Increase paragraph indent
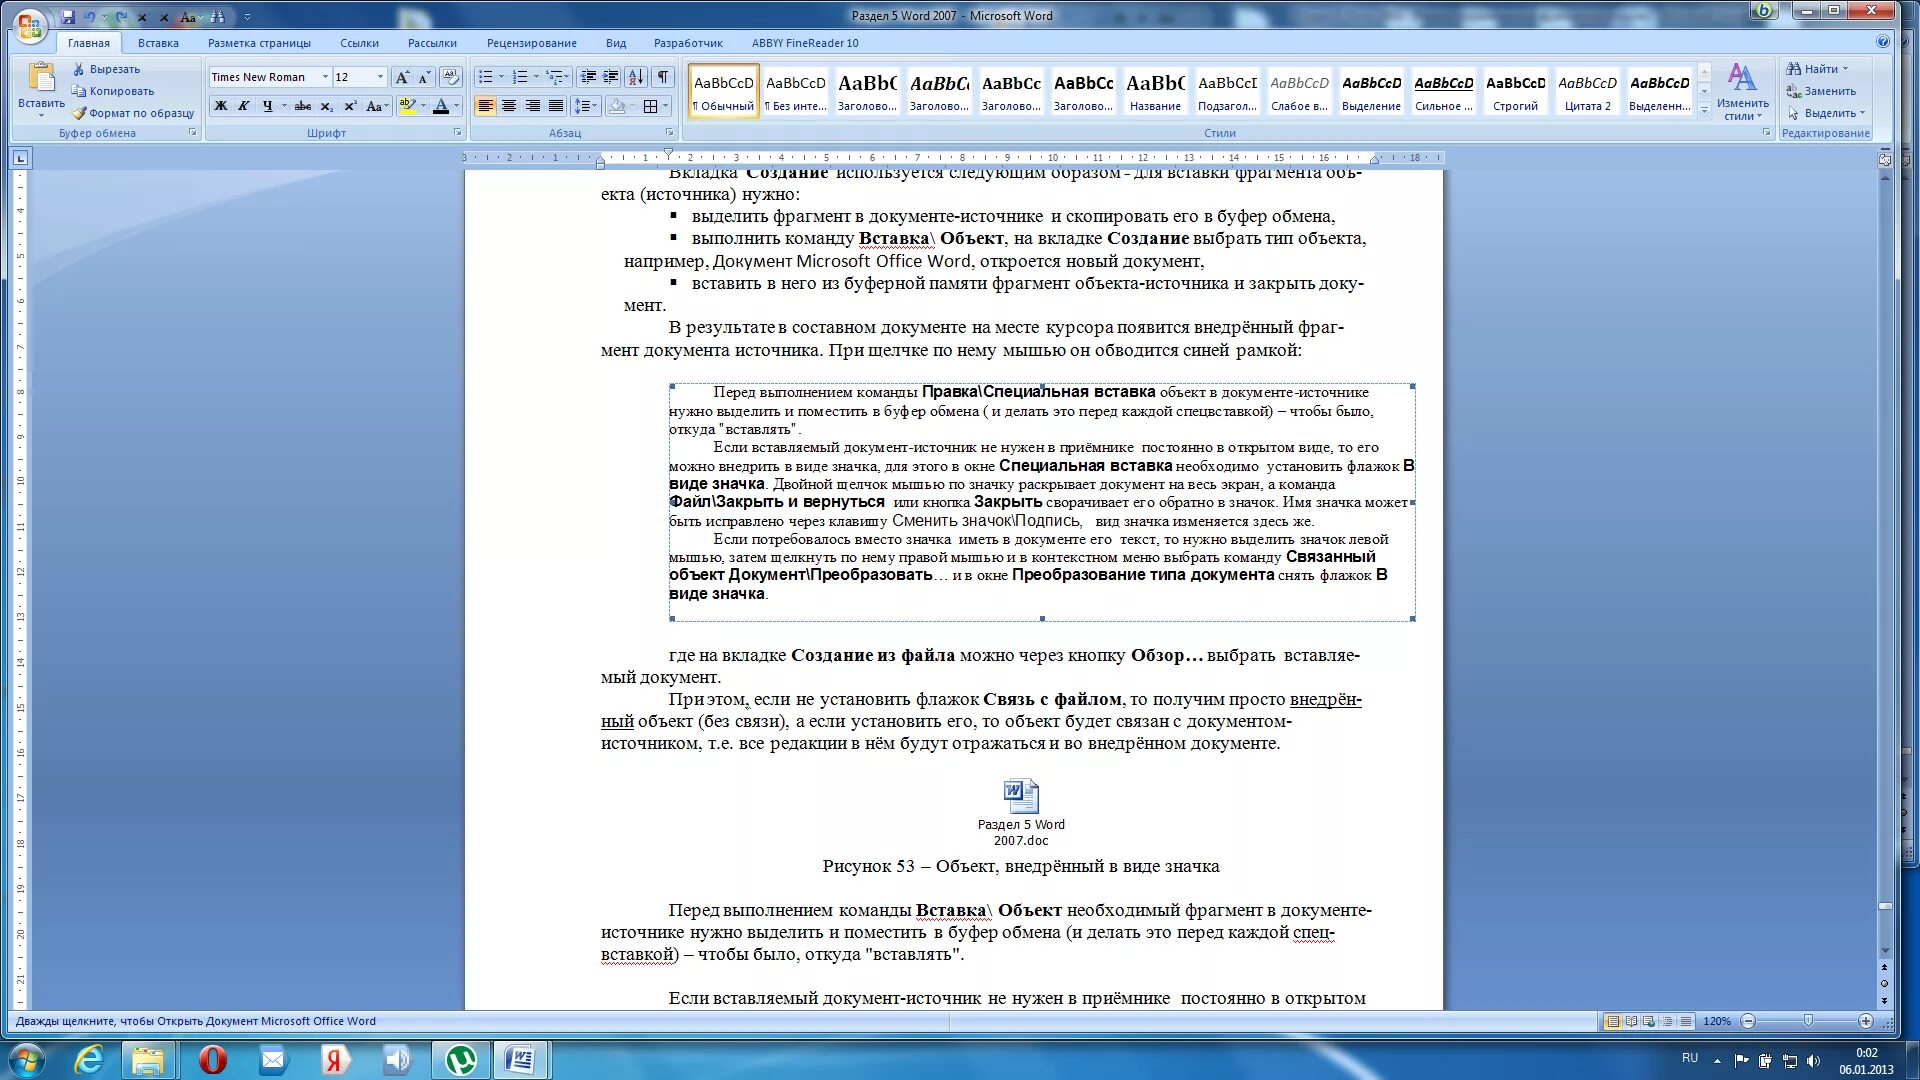 tap(611, 77)
